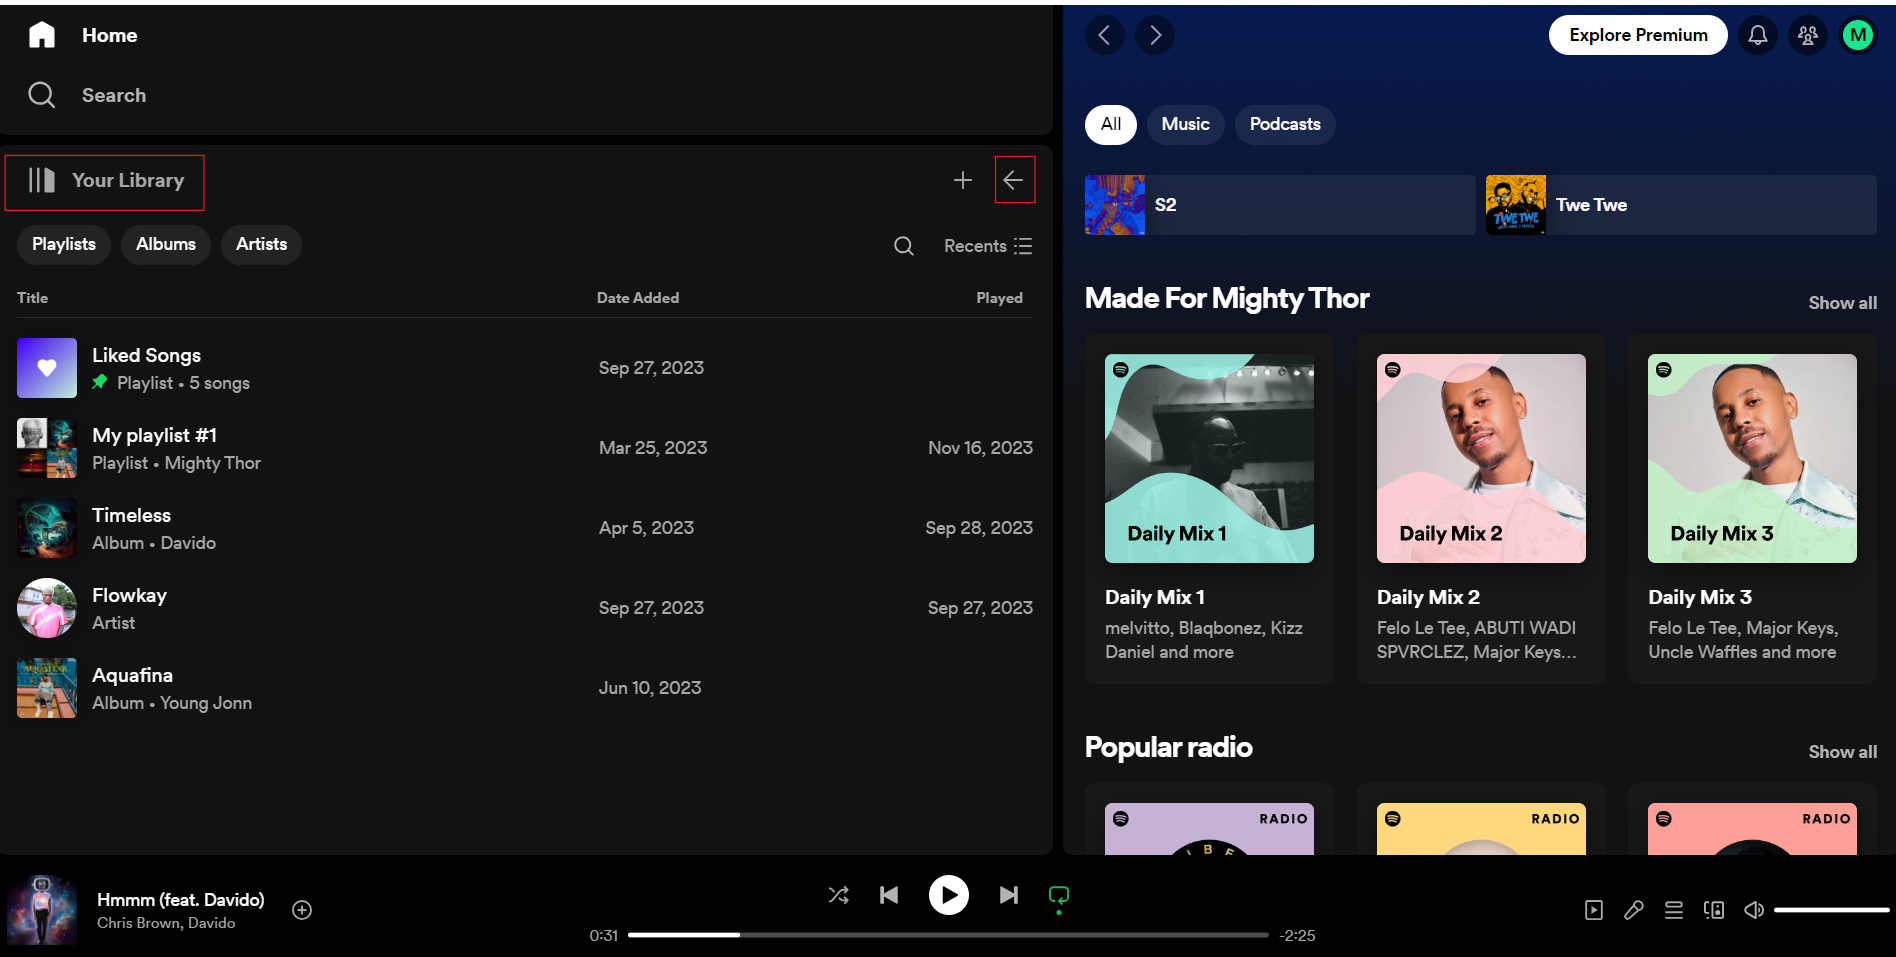The image size is (1896, 957).
Task: Navigate back with the left chevron
Action: click(x=1105, y=36)
